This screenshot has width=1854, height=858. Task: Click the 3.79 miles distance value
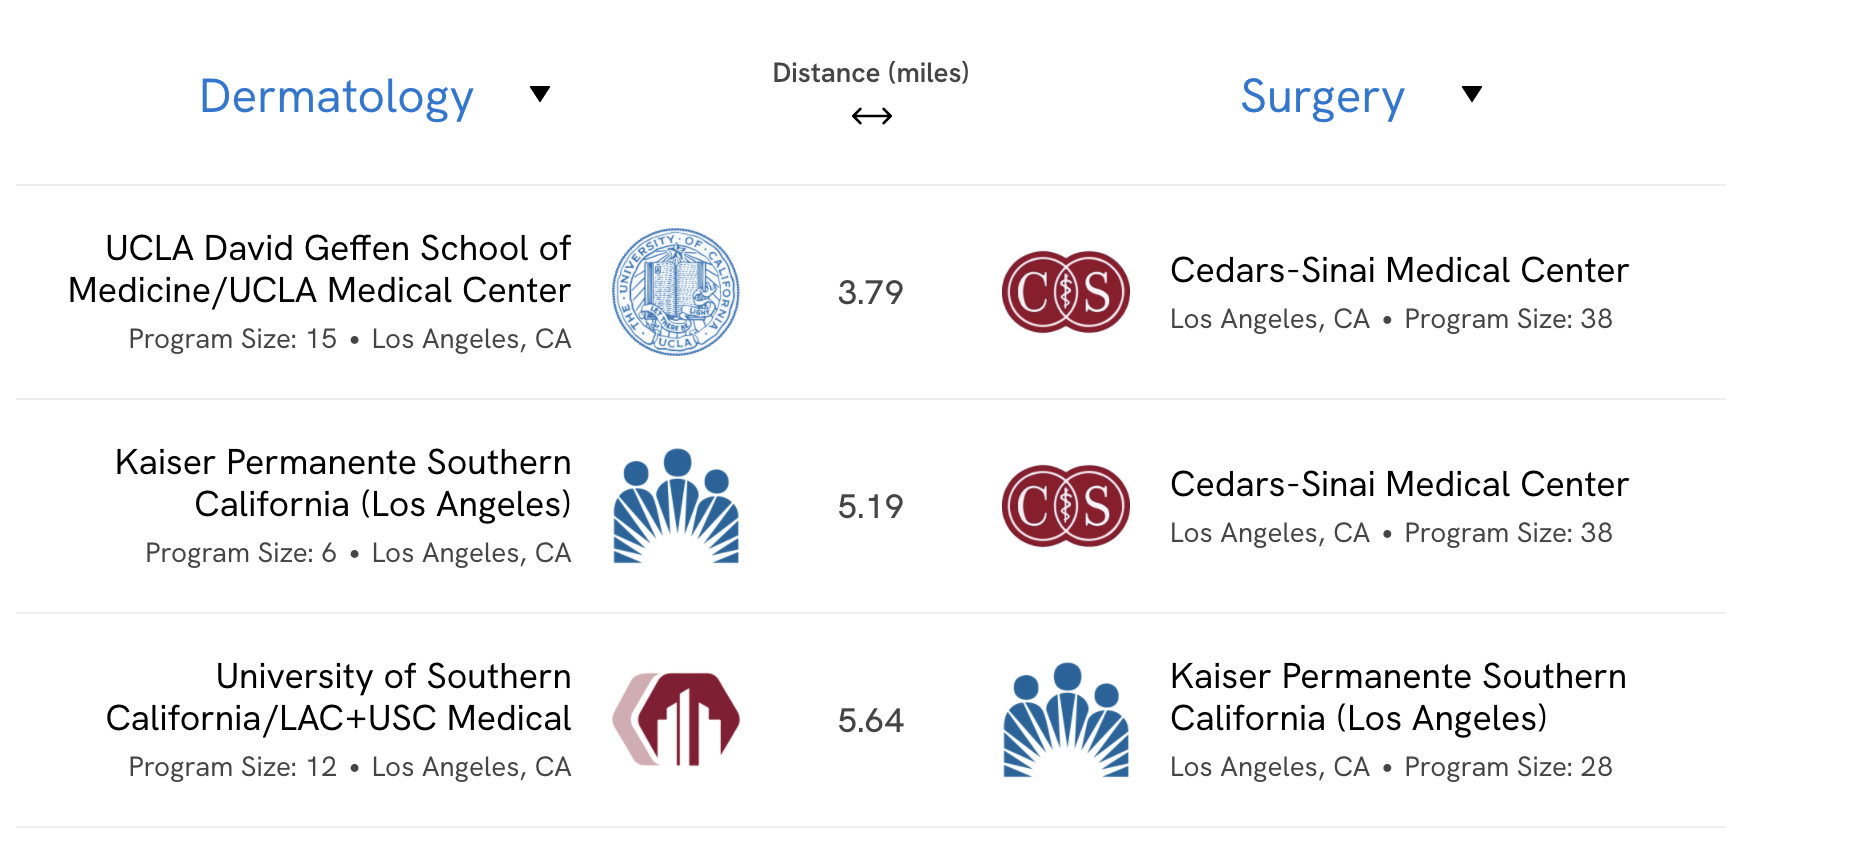[x=871, y=293]
